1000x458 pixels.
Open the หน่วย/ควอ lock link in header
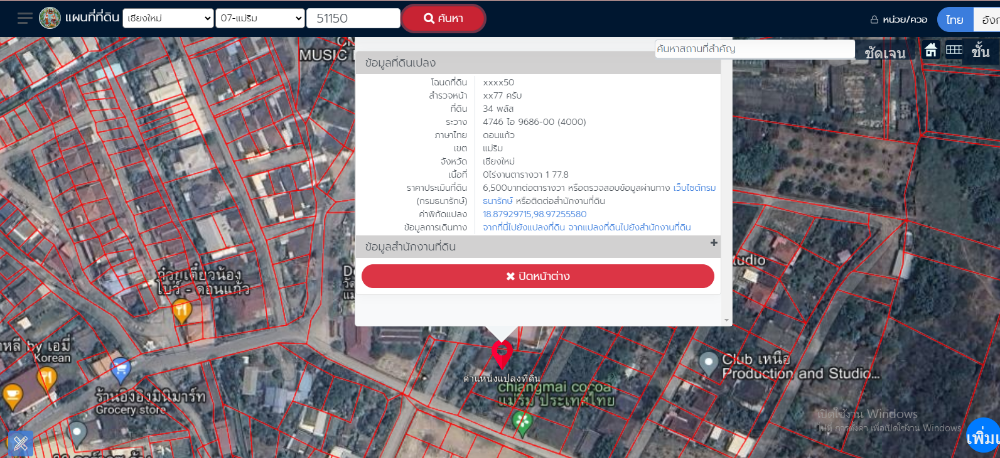click(x=899, y=20)
